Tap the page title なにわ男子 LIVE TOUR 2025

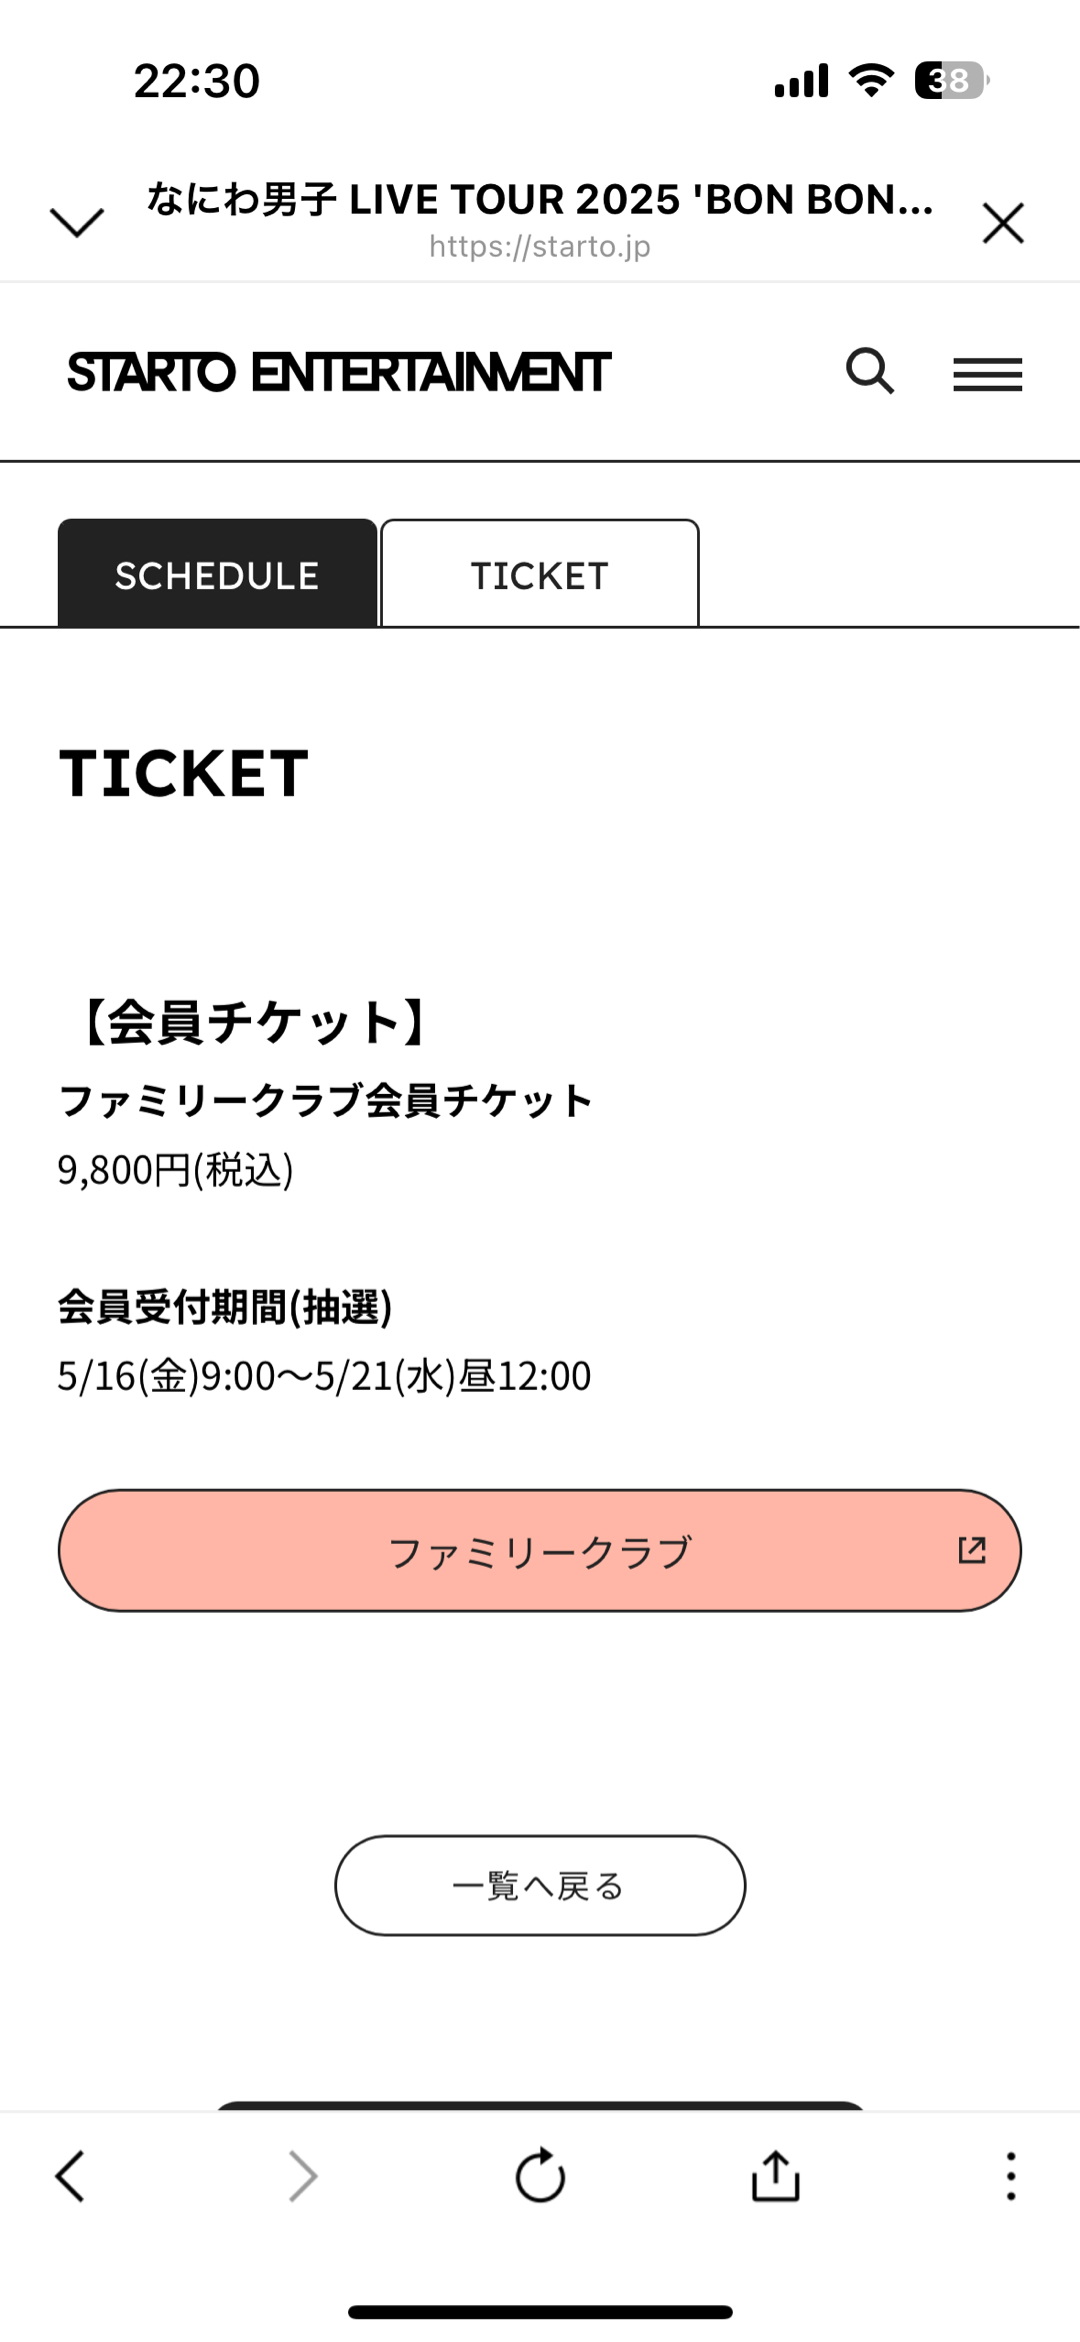coord(540,199)
